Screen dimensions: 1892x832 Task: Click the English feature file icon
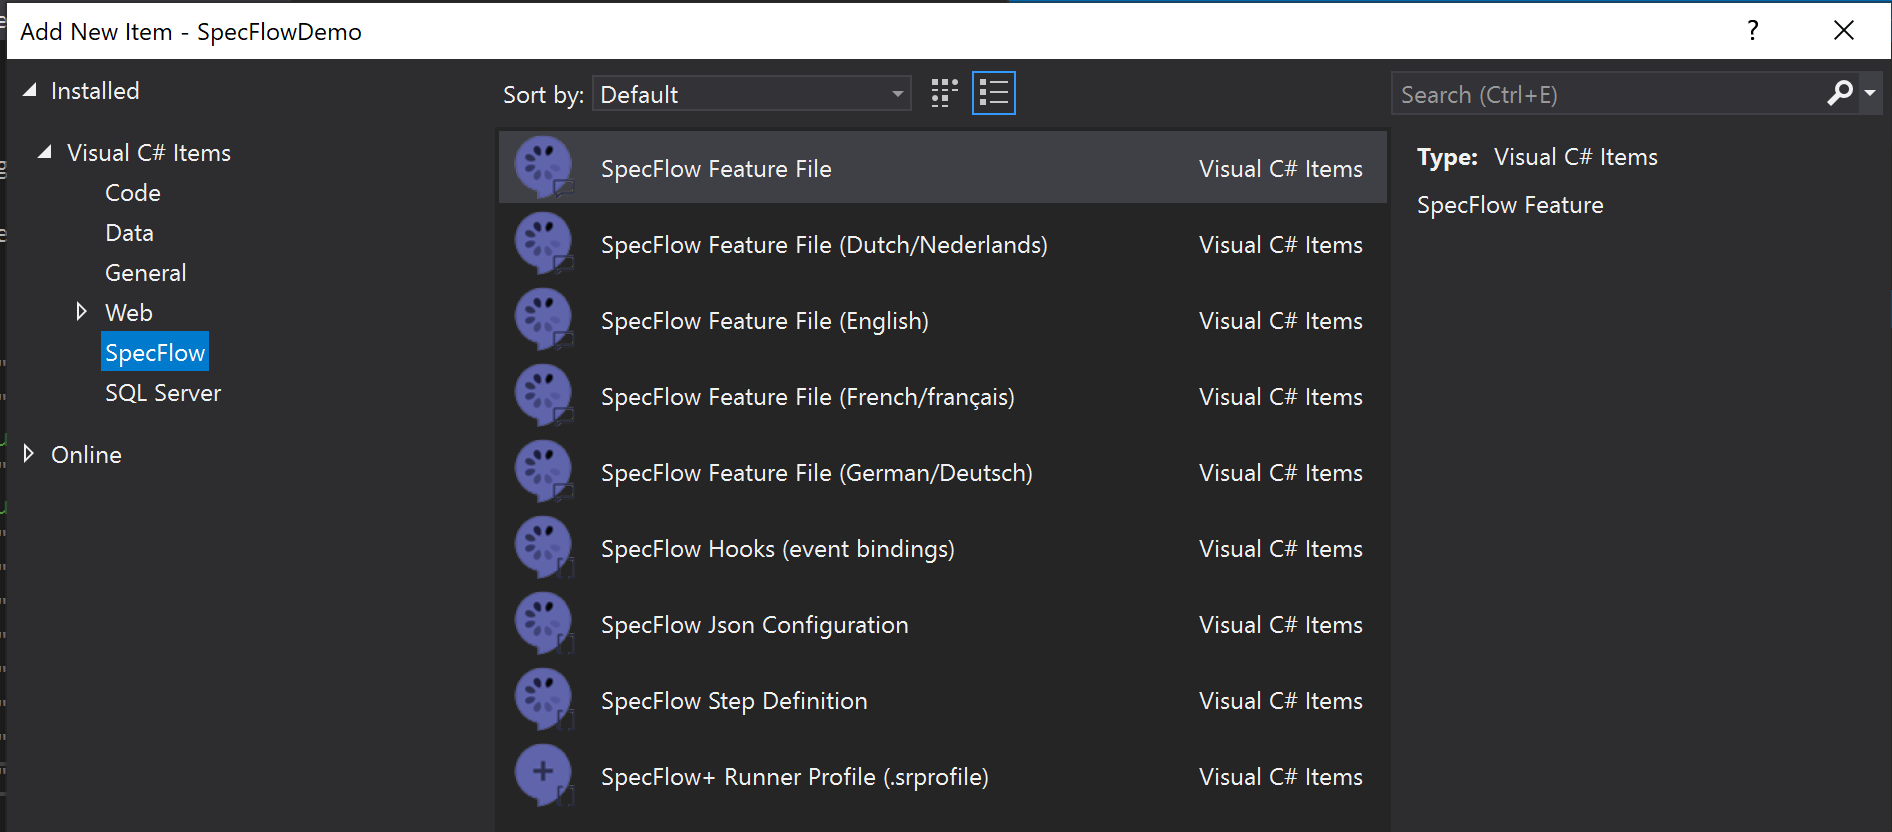[x=543, y=319]
